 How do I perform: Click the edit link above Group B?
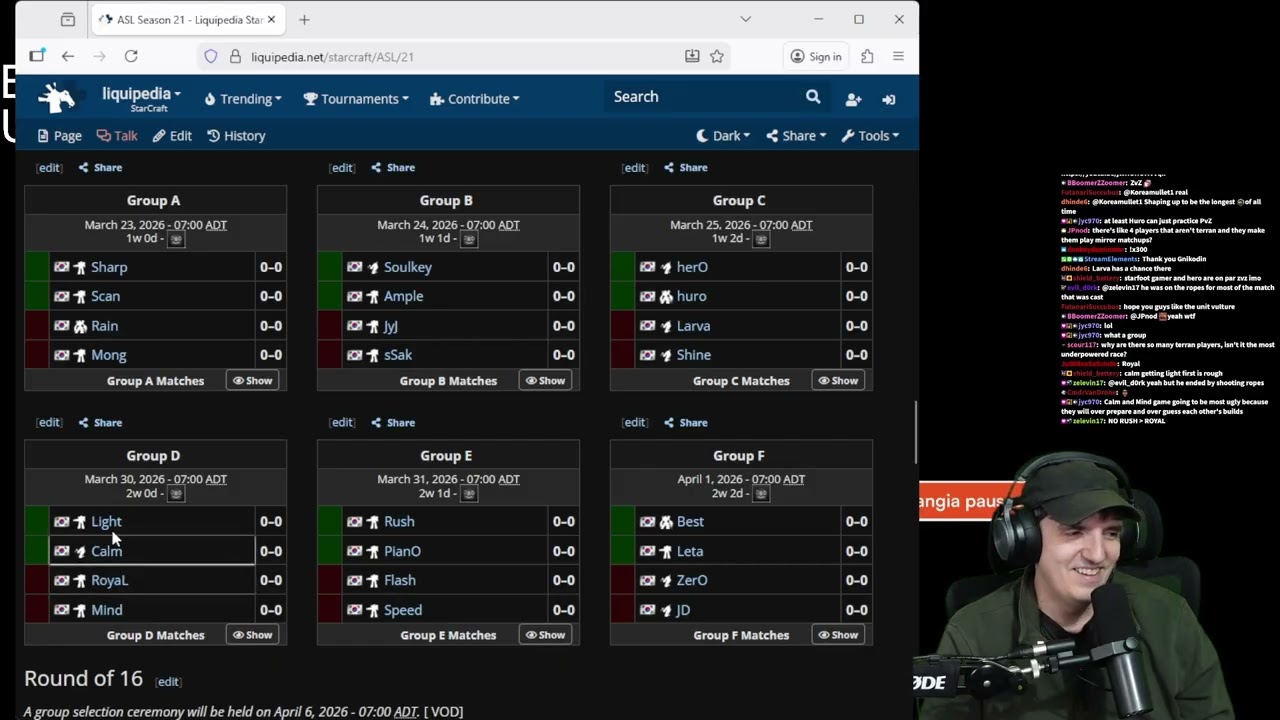pos(342,168)
